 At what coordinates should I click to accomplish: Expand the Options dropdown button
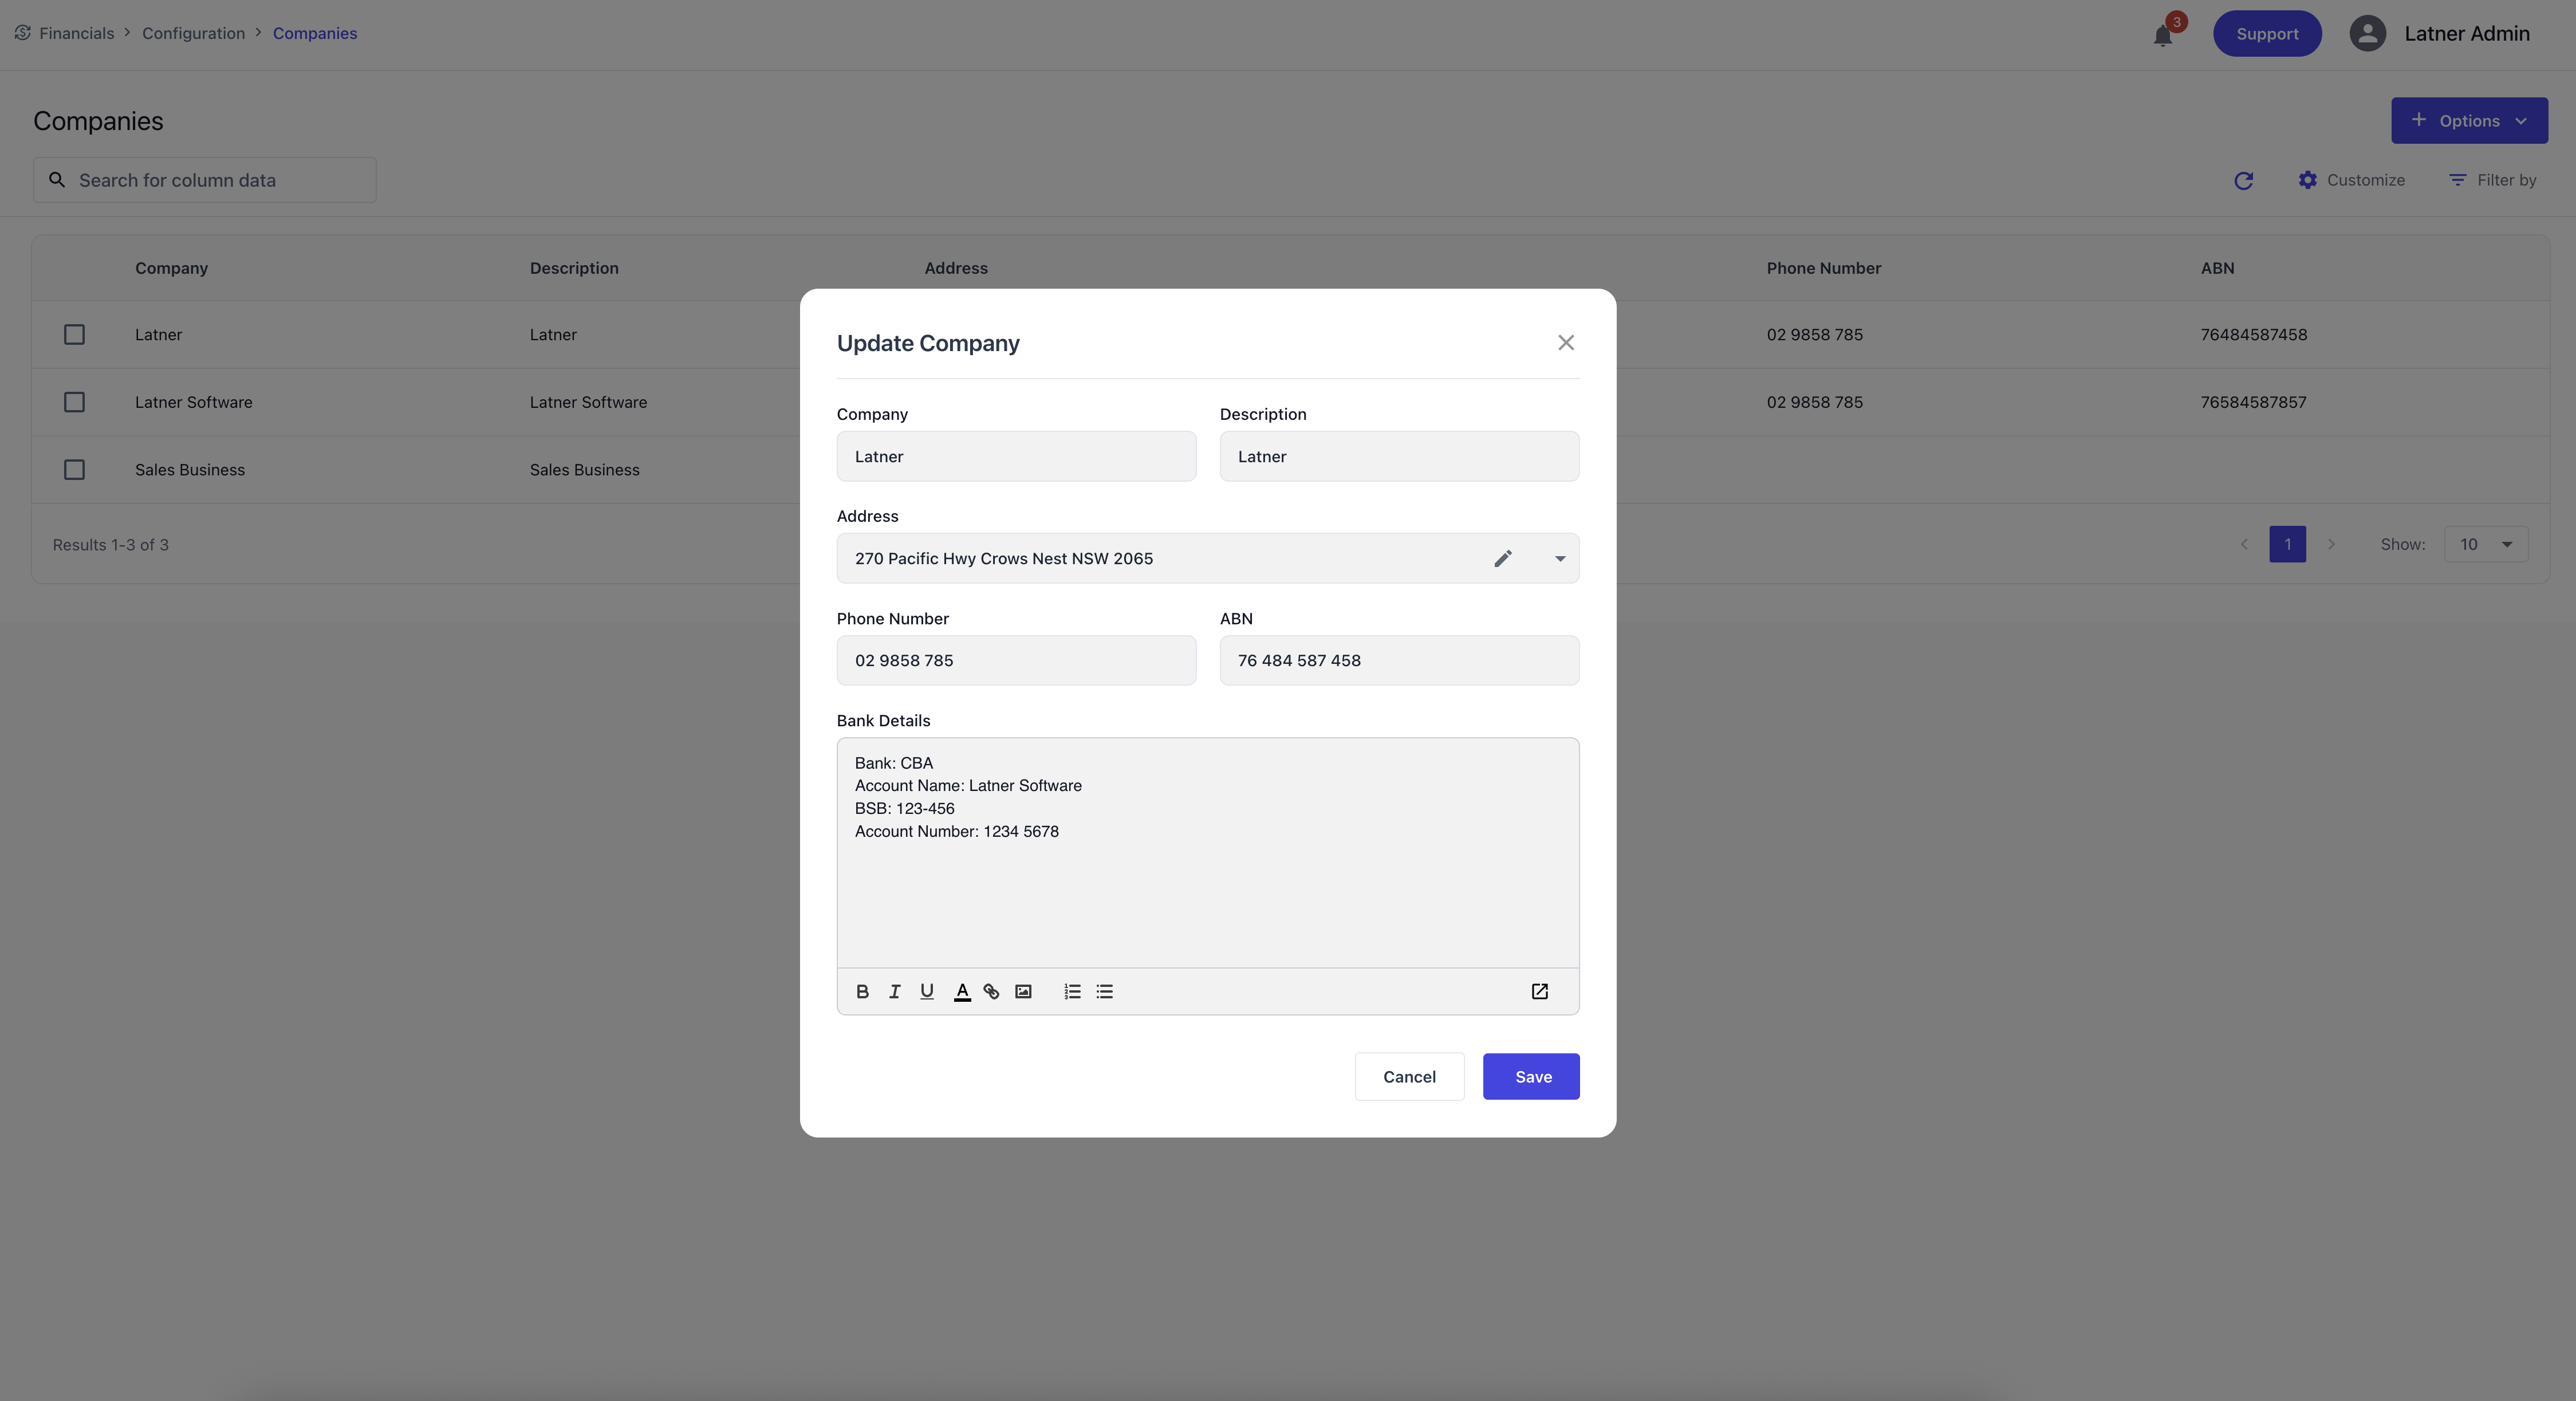(x=2468, y=120)
